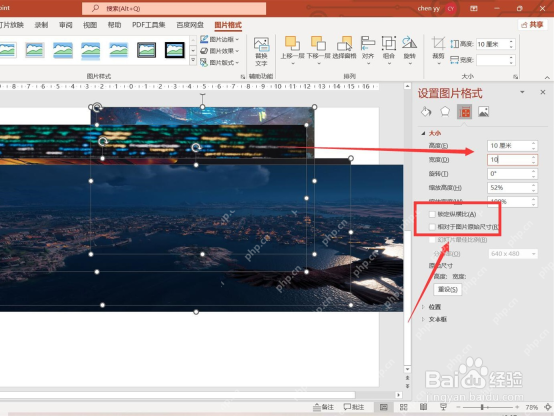Open the Review (审阅) tab
This screenshot has width=554, height=416.
pyautogui.click(x=66, y=25)
